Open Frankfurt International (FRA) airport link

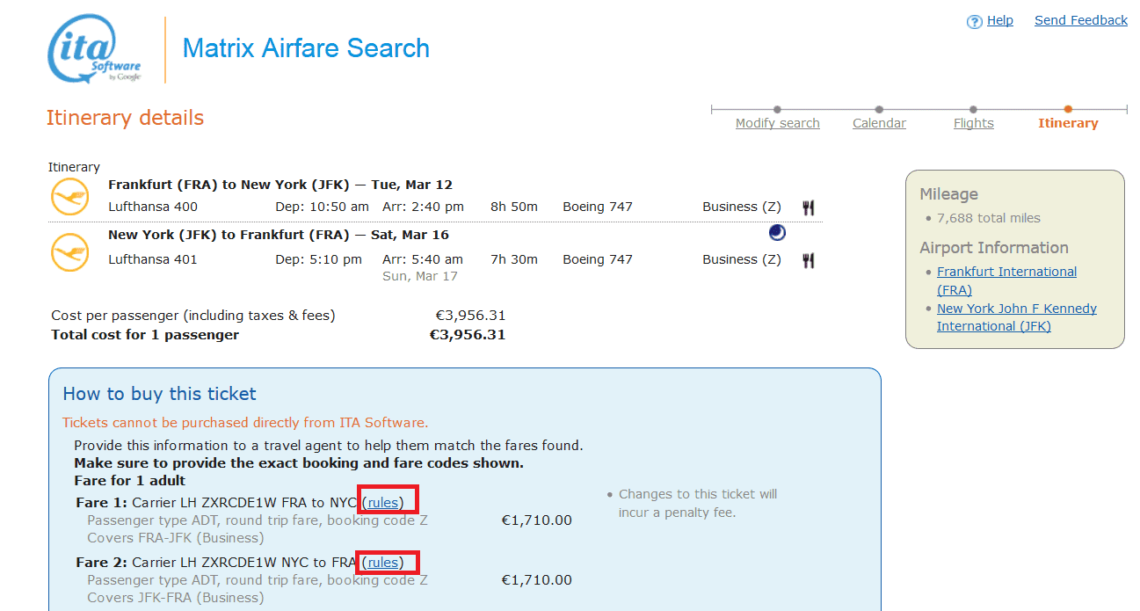click(1006, 281)
